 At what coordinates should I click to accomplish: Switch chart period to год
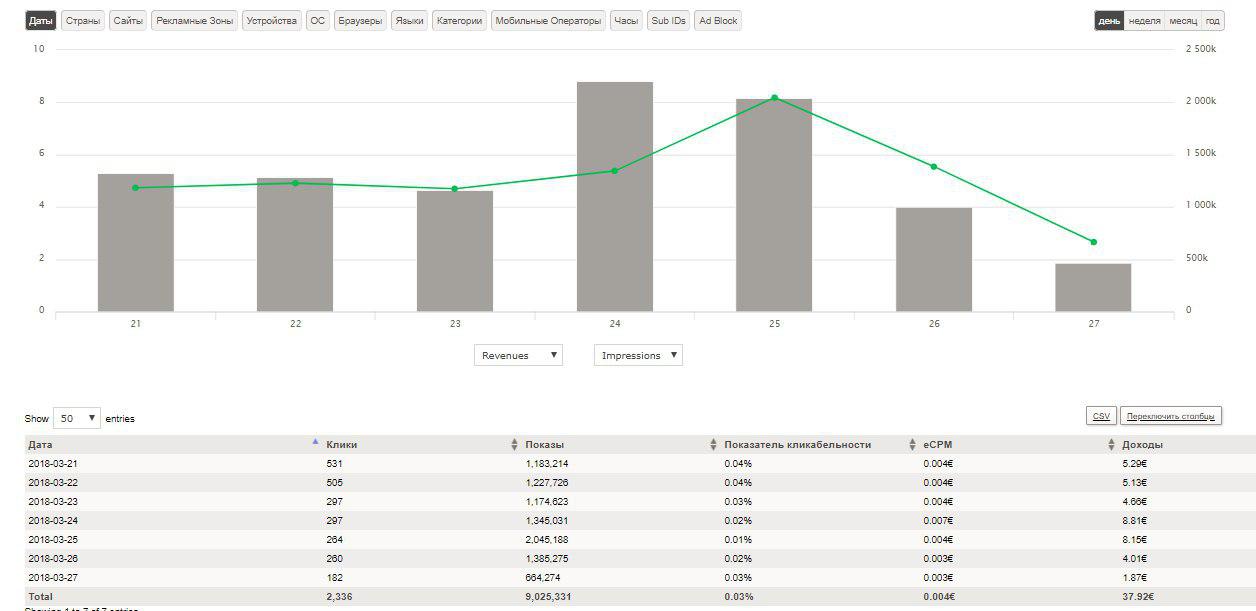coord(1212,21)
